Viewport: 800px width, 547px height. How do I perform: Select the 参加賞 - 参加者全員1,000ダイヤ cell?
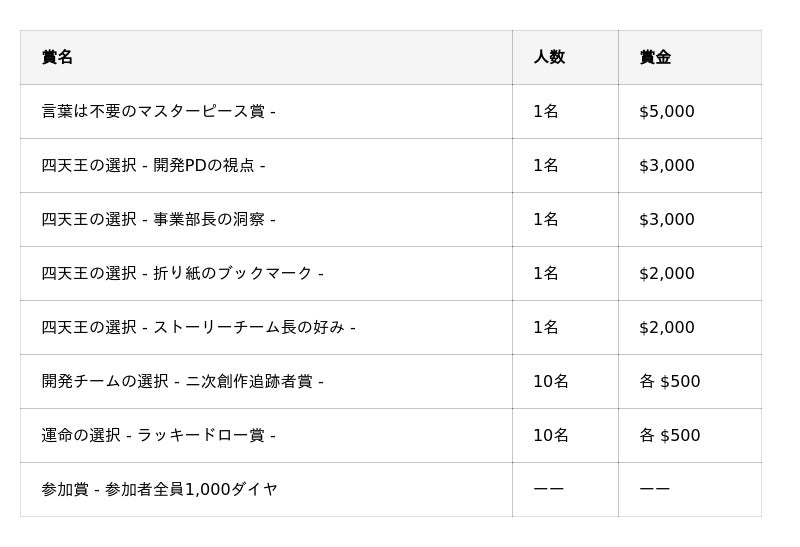click(x=159, y=489)
